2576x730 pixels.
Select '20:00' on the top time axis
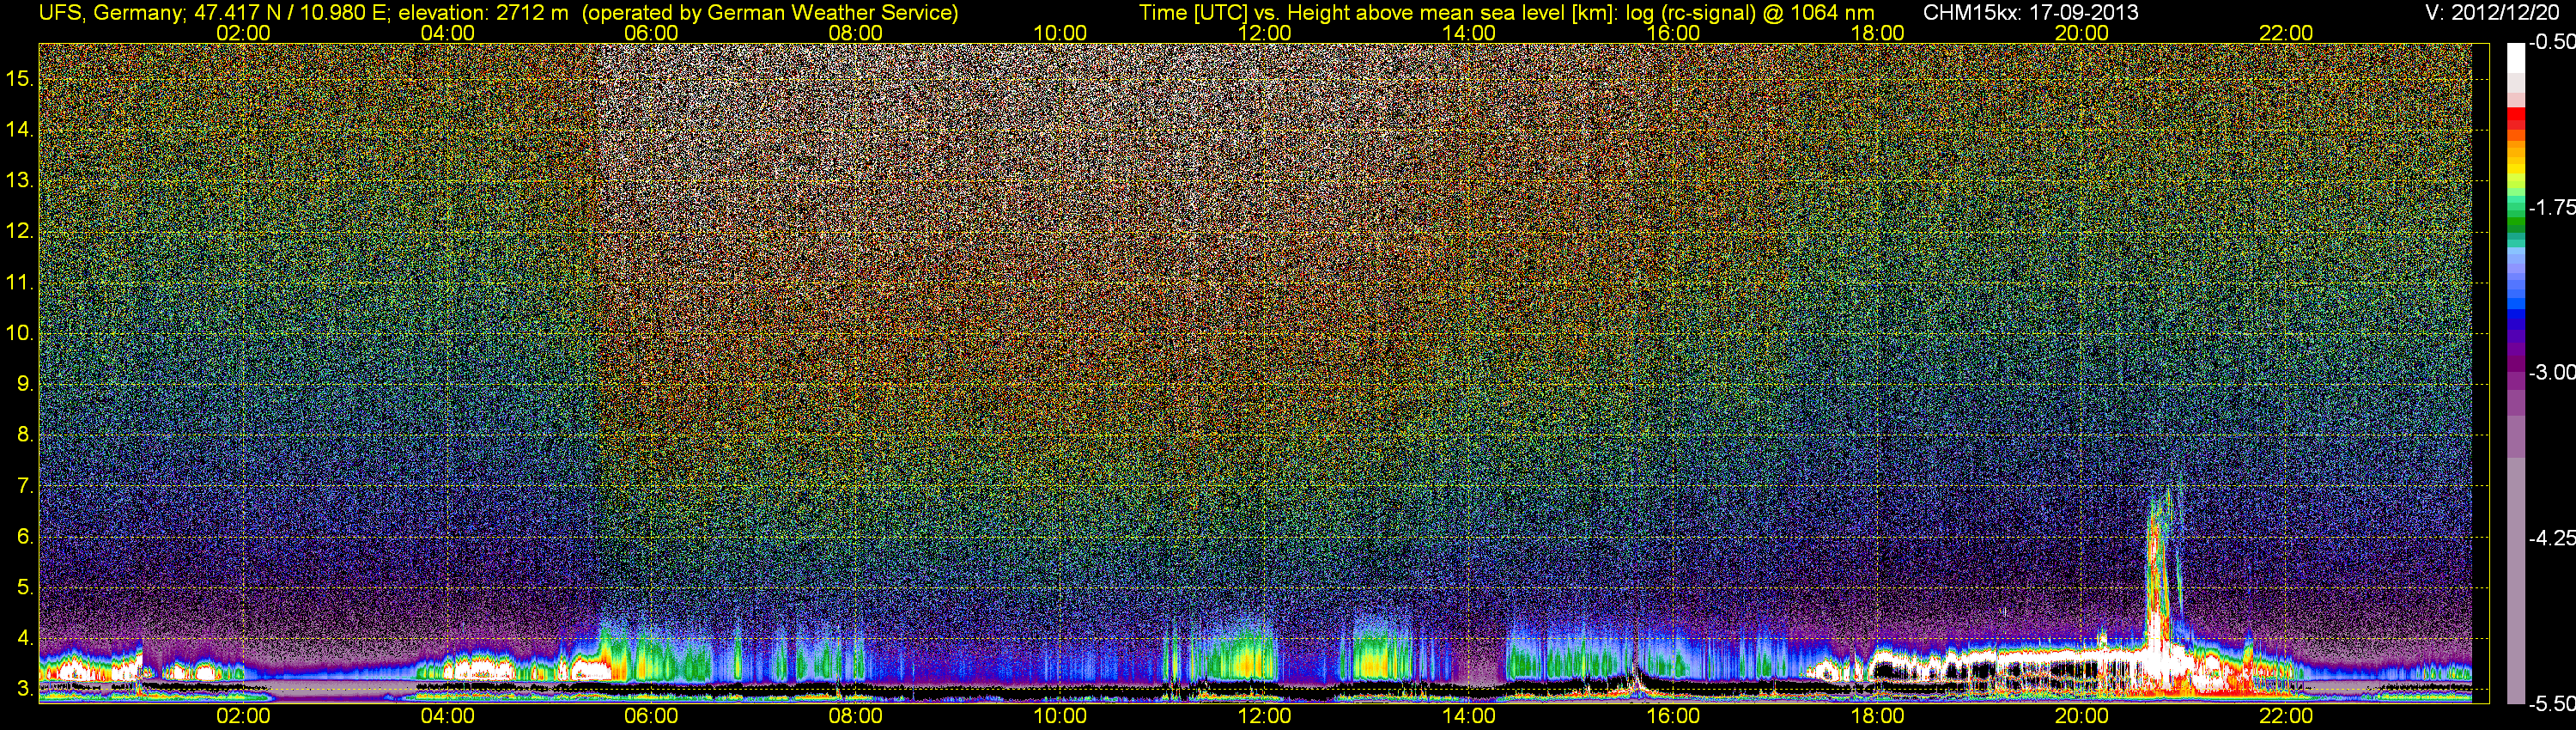point(2082,33)
